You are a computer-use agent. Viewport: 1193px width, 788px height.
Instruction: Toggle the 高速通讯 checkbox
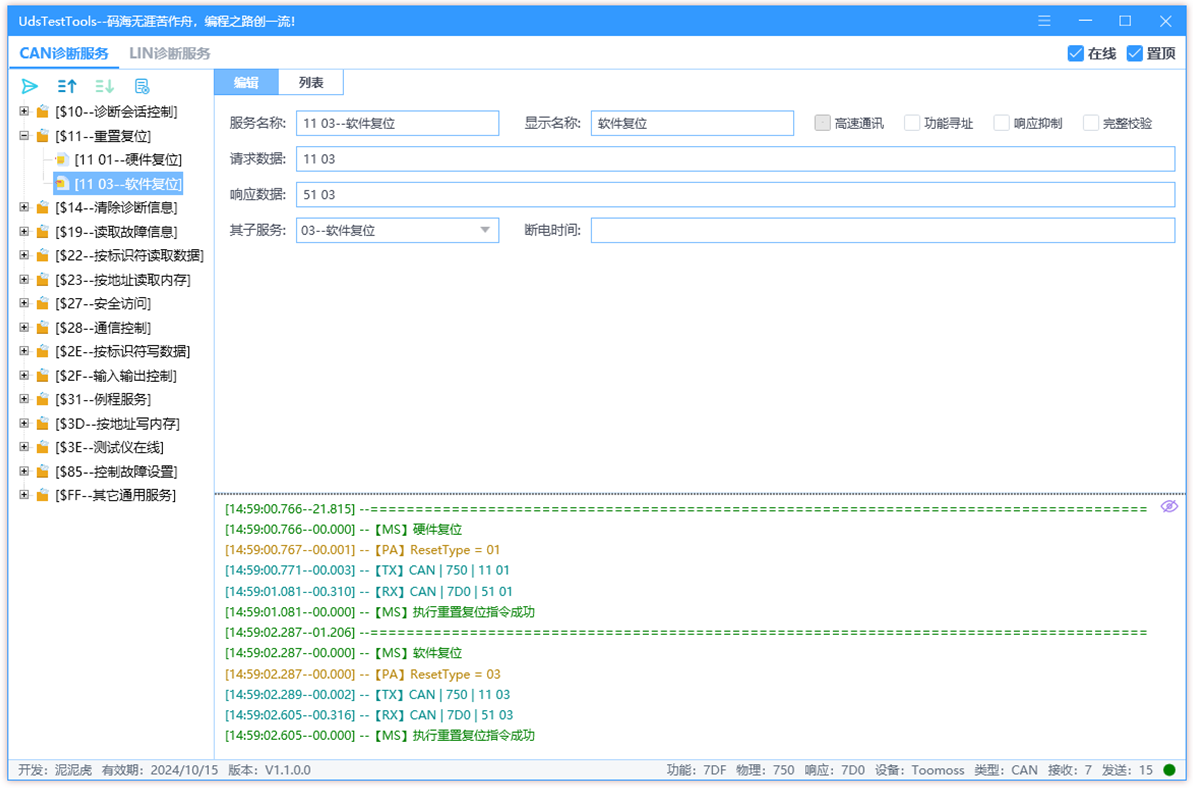[822, 122]
